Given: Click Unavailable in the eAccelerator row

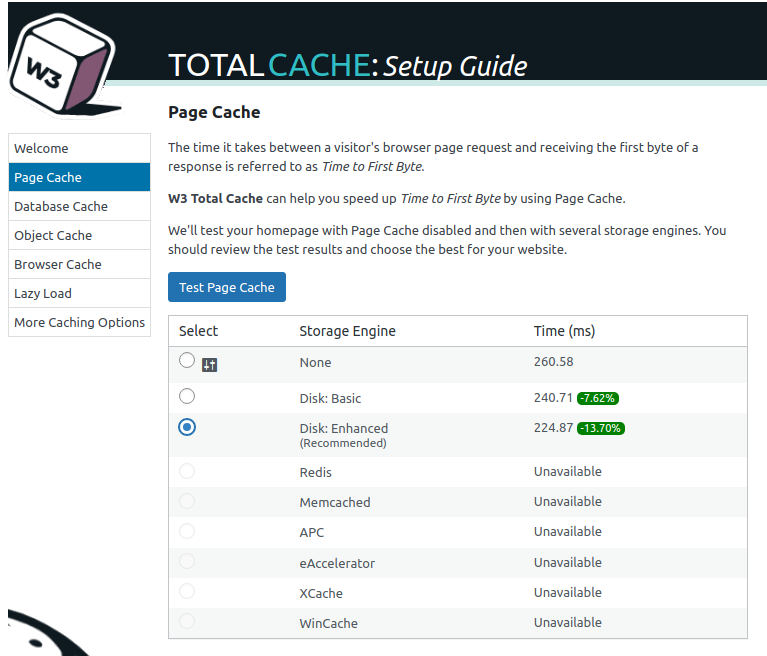Looking at the screenshot, I should [x=567, y=563].
